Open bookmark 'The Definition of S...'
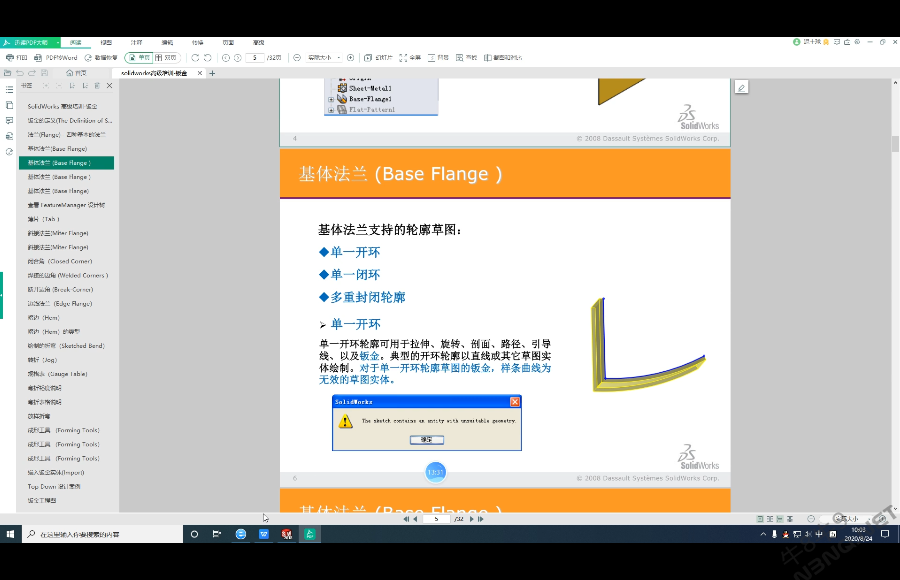900x580 pixels. (x=70, y=121)
